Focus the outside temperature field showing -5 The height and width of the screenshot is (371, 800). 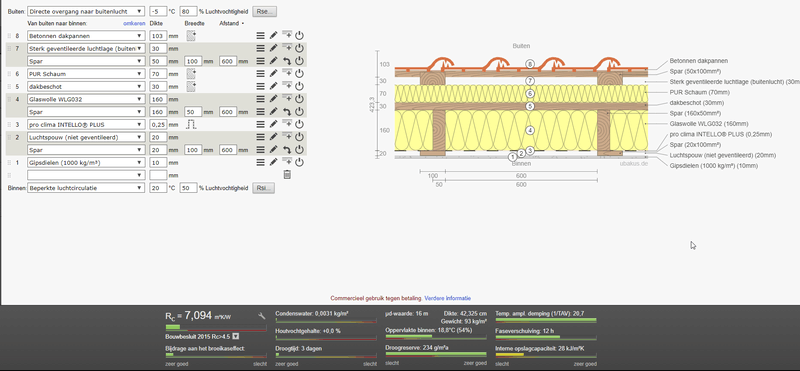tap(159, 11)
